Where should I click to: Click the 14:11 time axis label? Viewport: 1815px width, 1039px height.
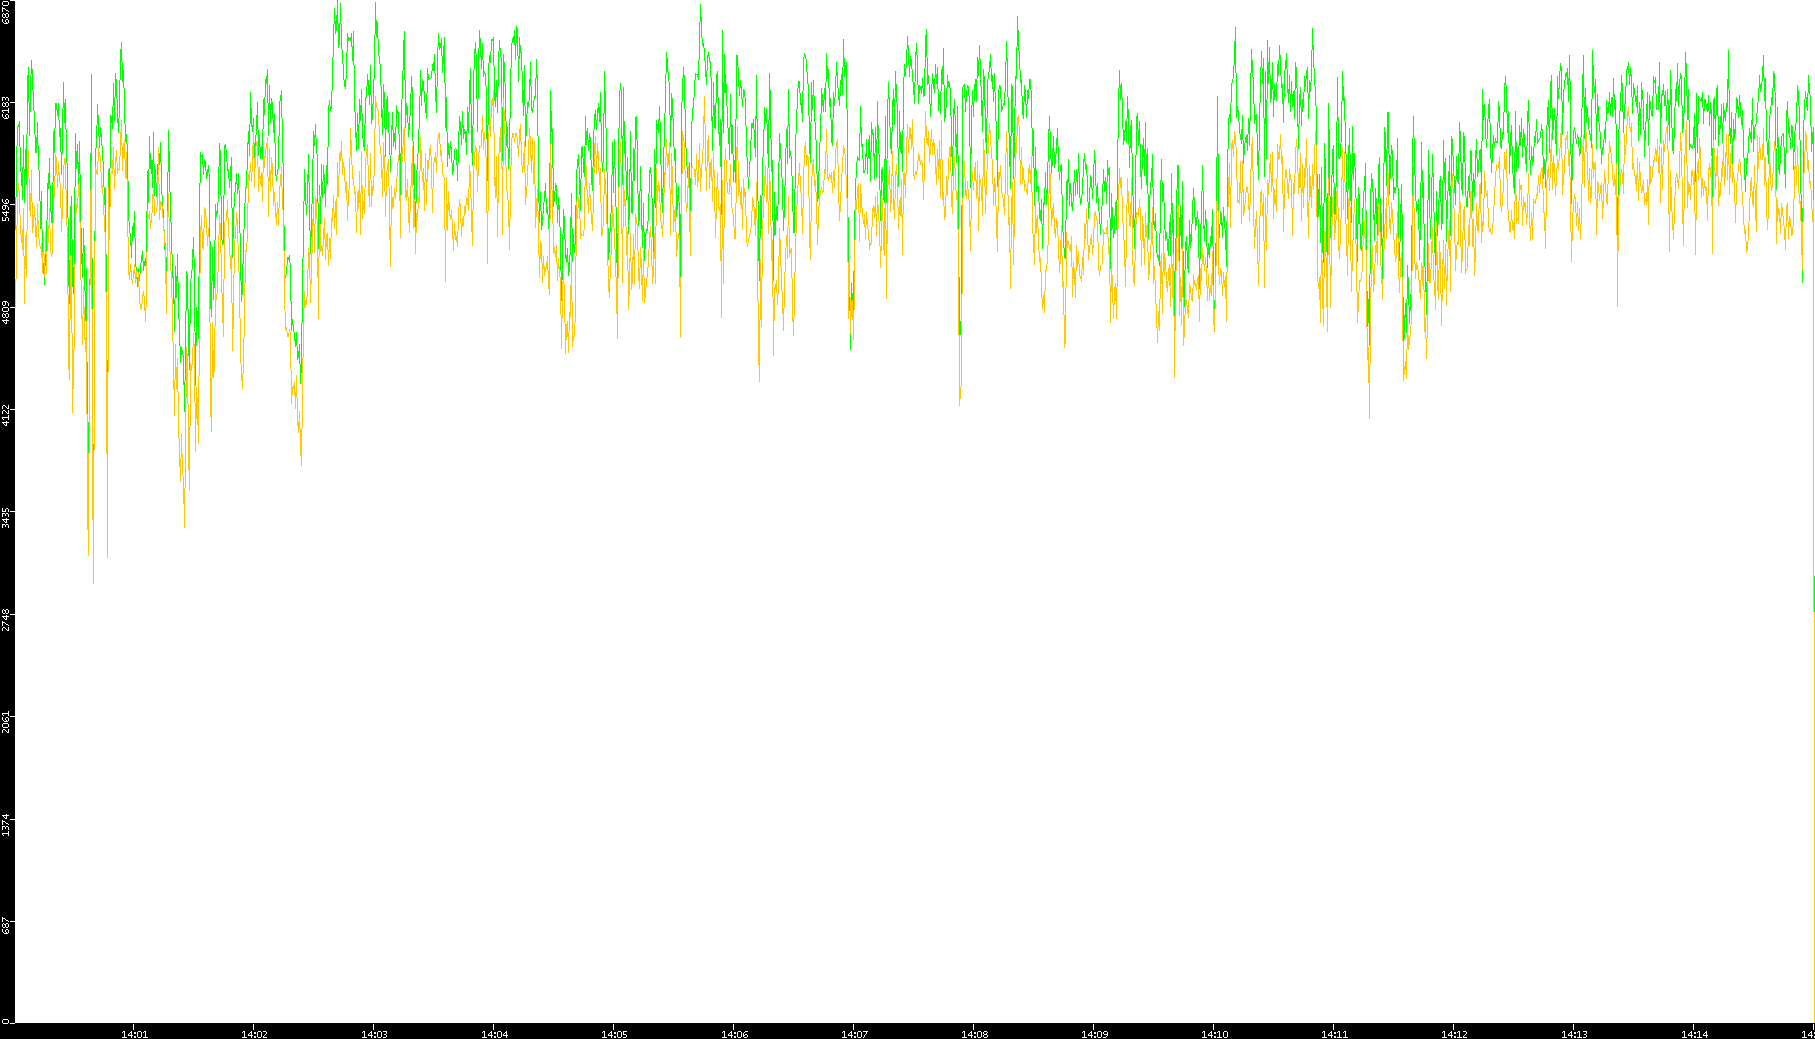(1334, 1033)
